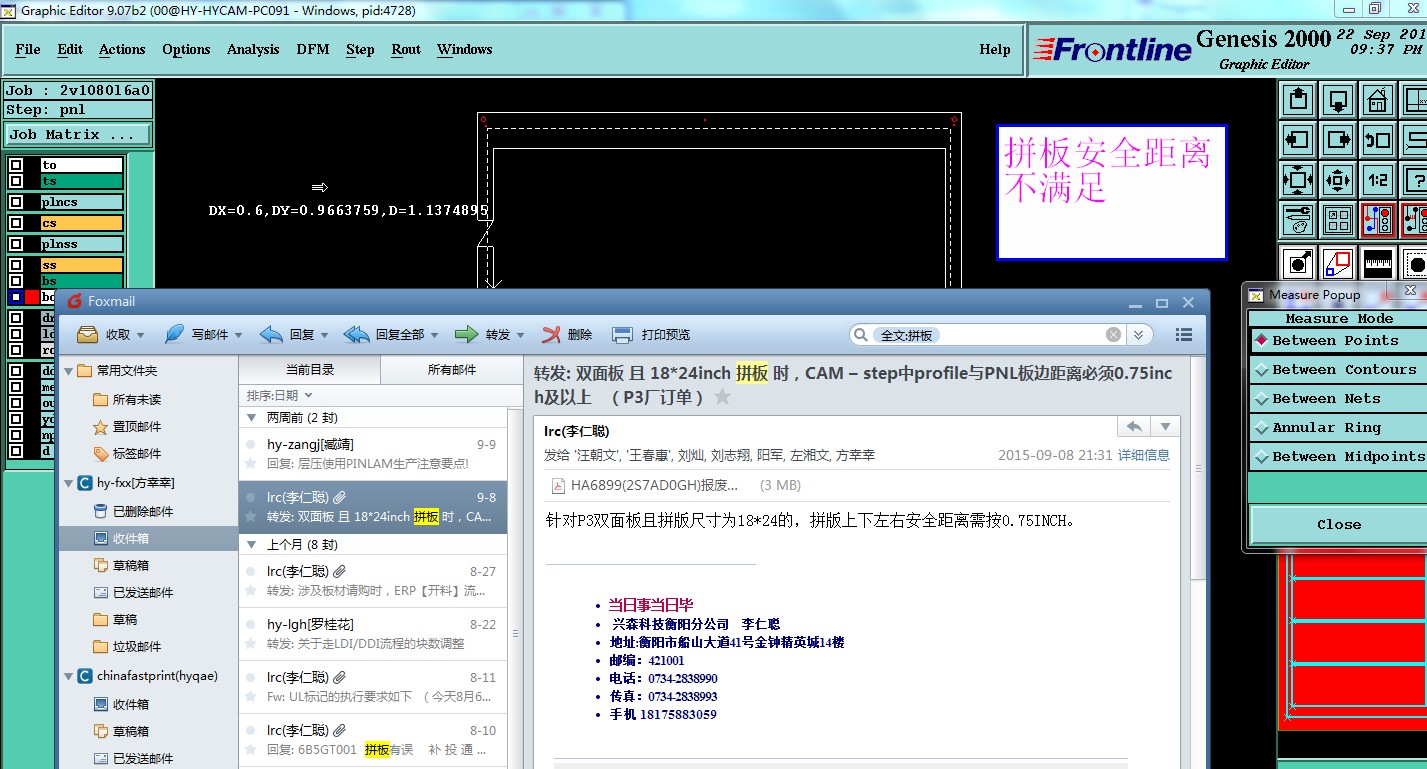
Task: Click the Foxmail receive mail (收取) icon
Action: pos(88,335)
